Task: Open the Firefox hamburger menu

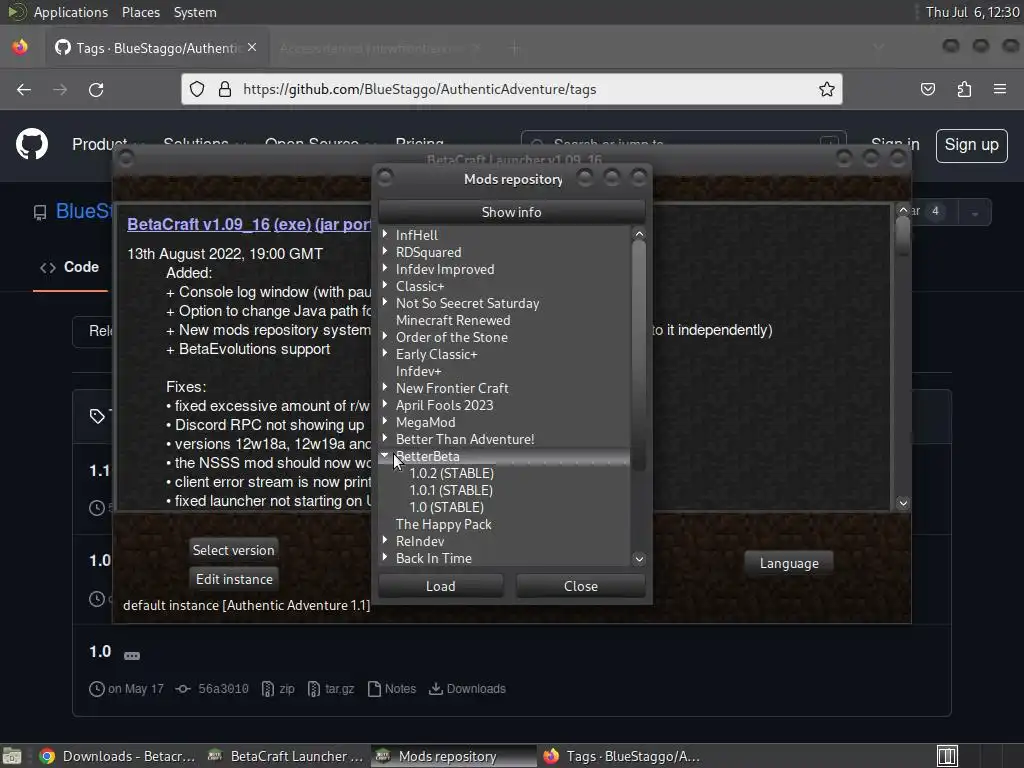Action: pyautogui.click(x=1000, y=89)
